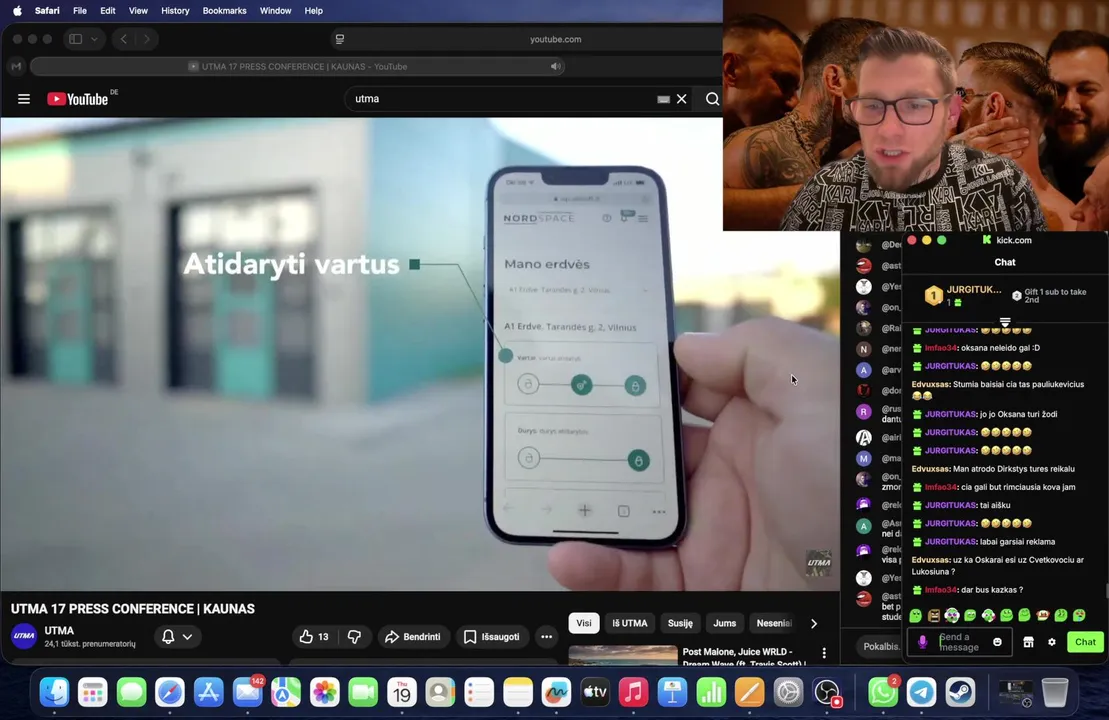Image resolution: width=1109 pixels, height=720 pixels.
Task: Open Steam from the Dock
Action: [x=960, y=692]
